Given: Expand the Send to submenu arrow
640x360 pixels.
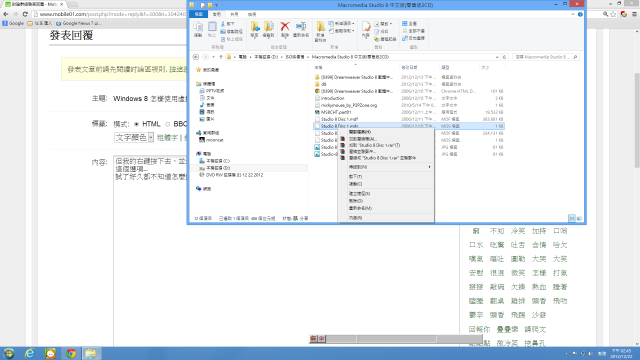Looking at the screenshot, I should click(x=429, y=167).
